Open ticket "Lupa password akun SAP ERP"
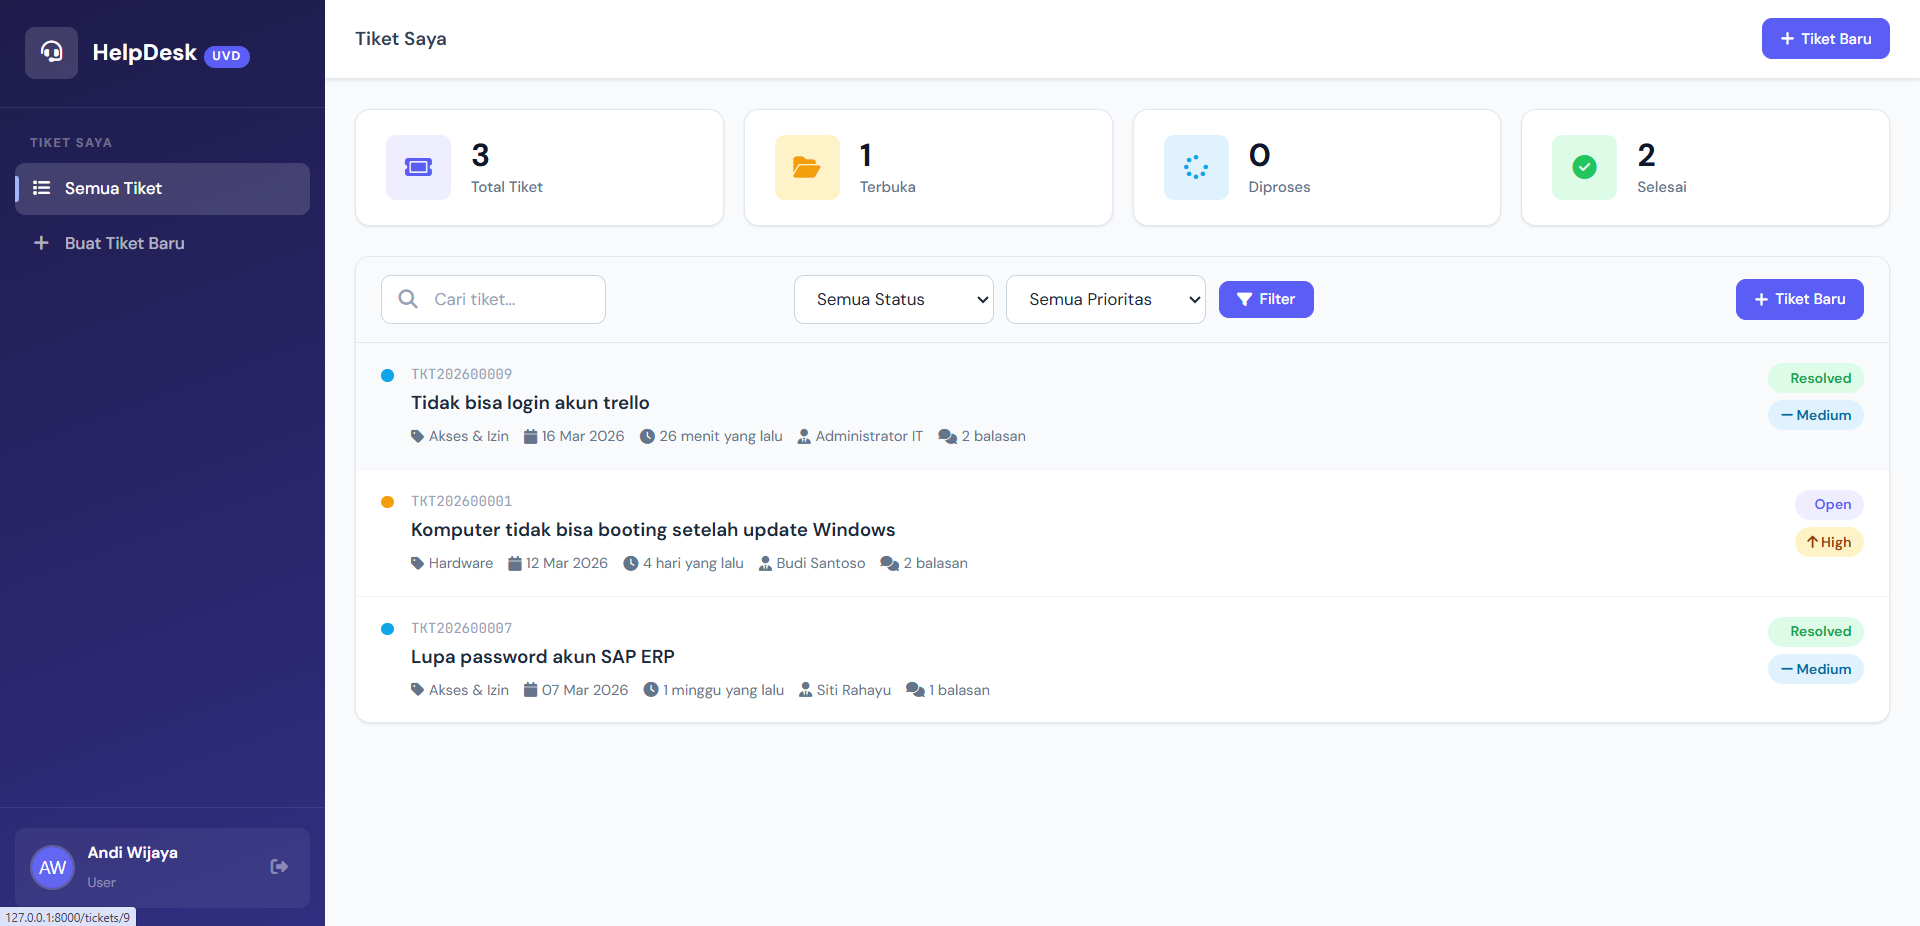1920x926 pixels. tap(542, 657)
